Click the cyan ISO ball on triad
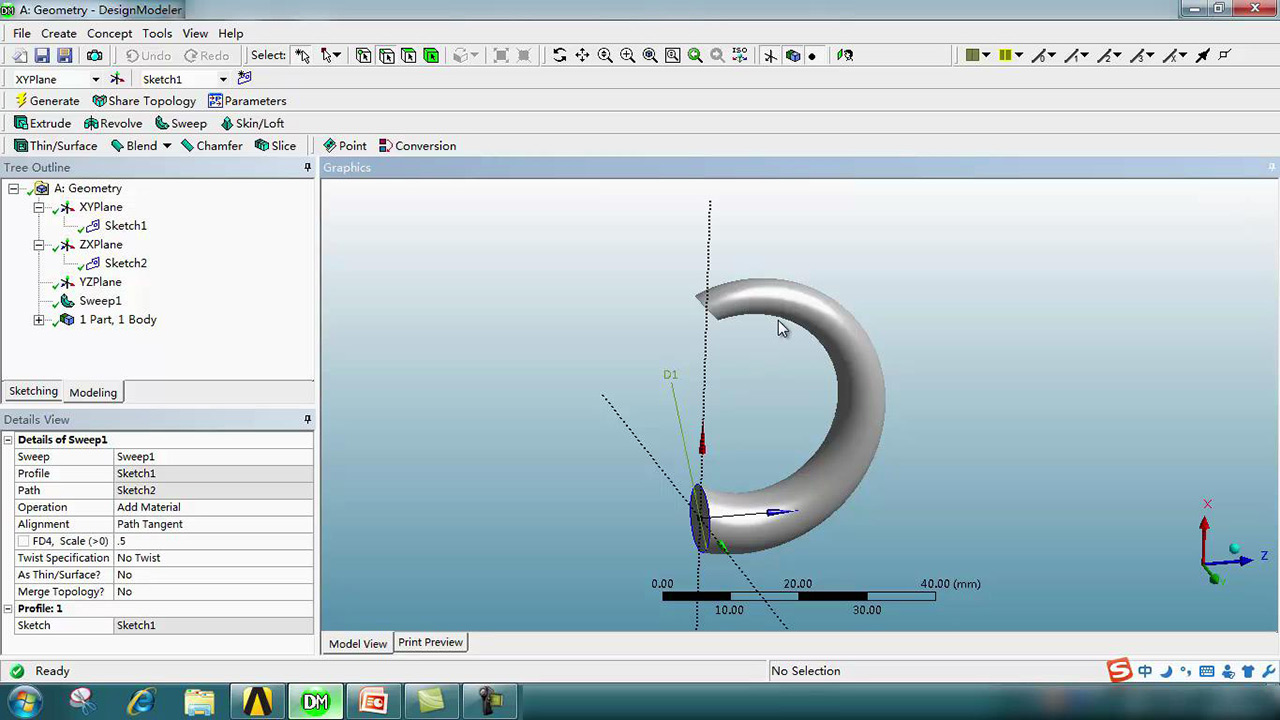Screen dimensions: 1280x720 [x=1235, y=549]
